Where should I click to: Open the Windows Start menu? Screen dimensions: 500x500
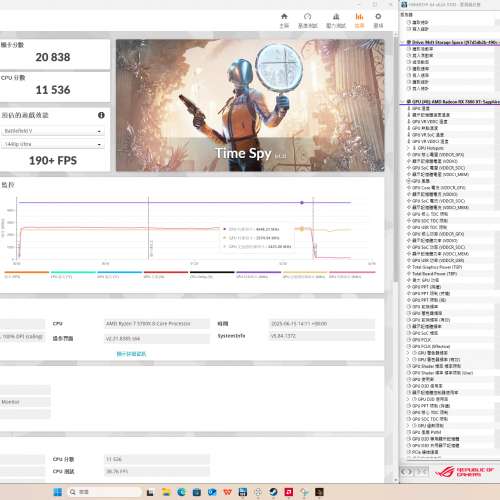click(58, 492)
